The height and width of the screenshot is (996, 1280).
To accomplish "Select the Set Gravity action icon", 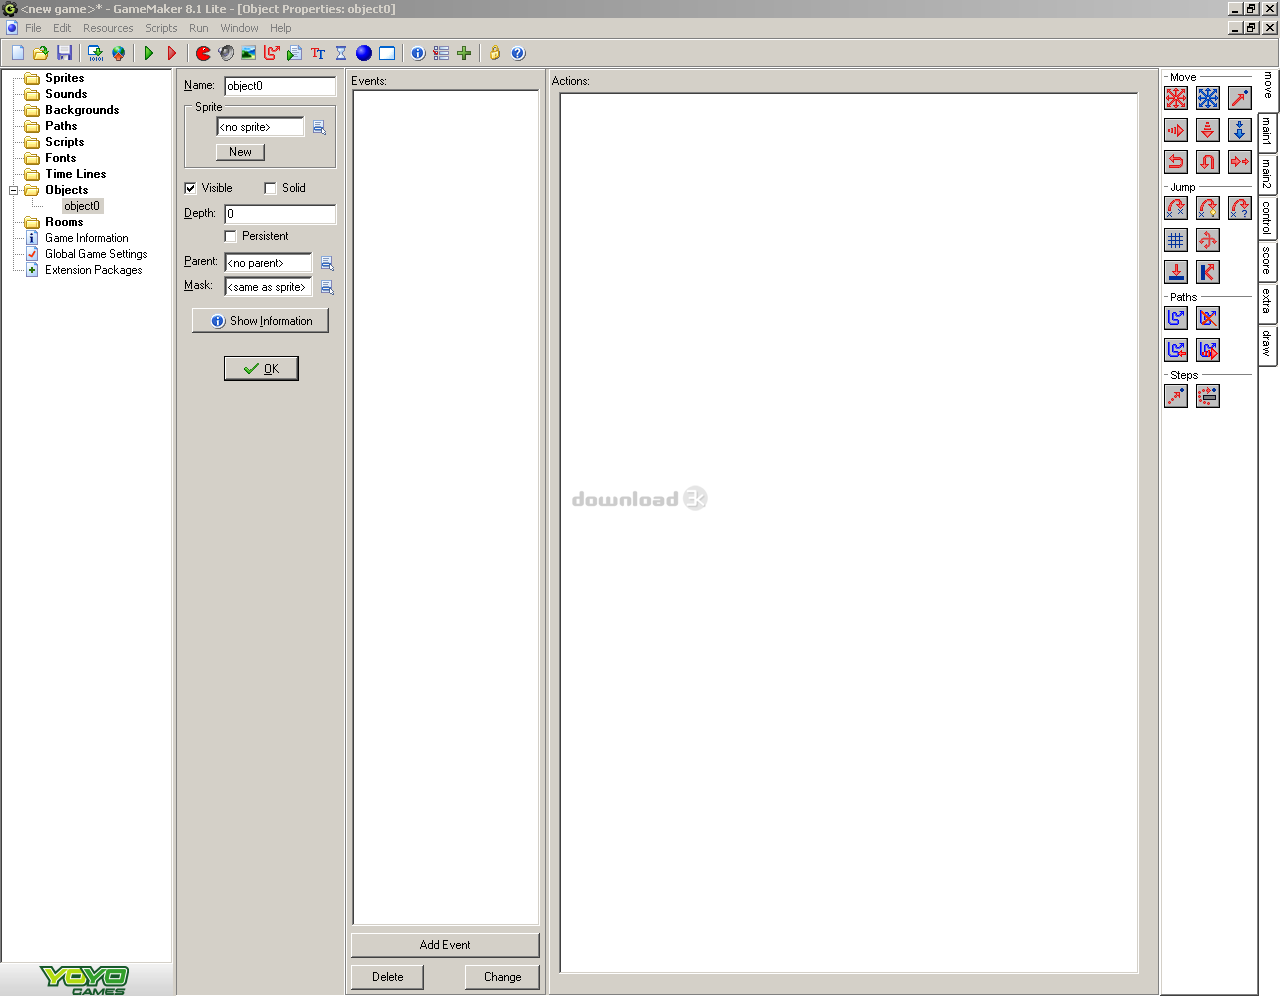I will [x=1239, y=130].
